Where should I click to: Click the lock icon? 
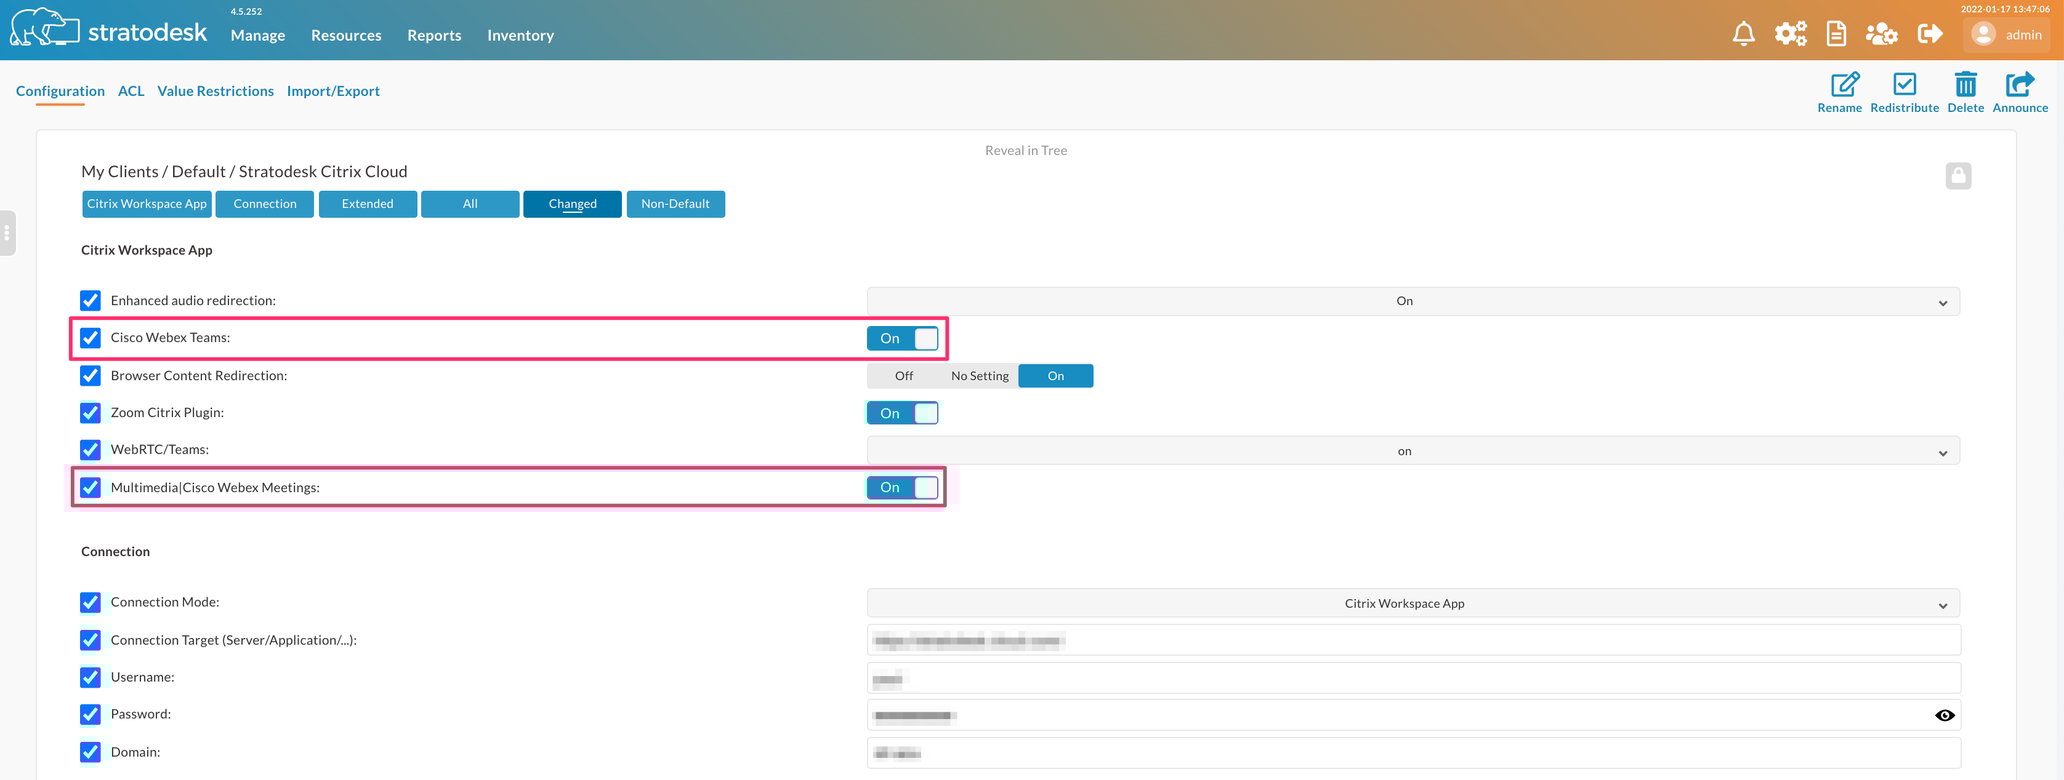[1958, 176]
